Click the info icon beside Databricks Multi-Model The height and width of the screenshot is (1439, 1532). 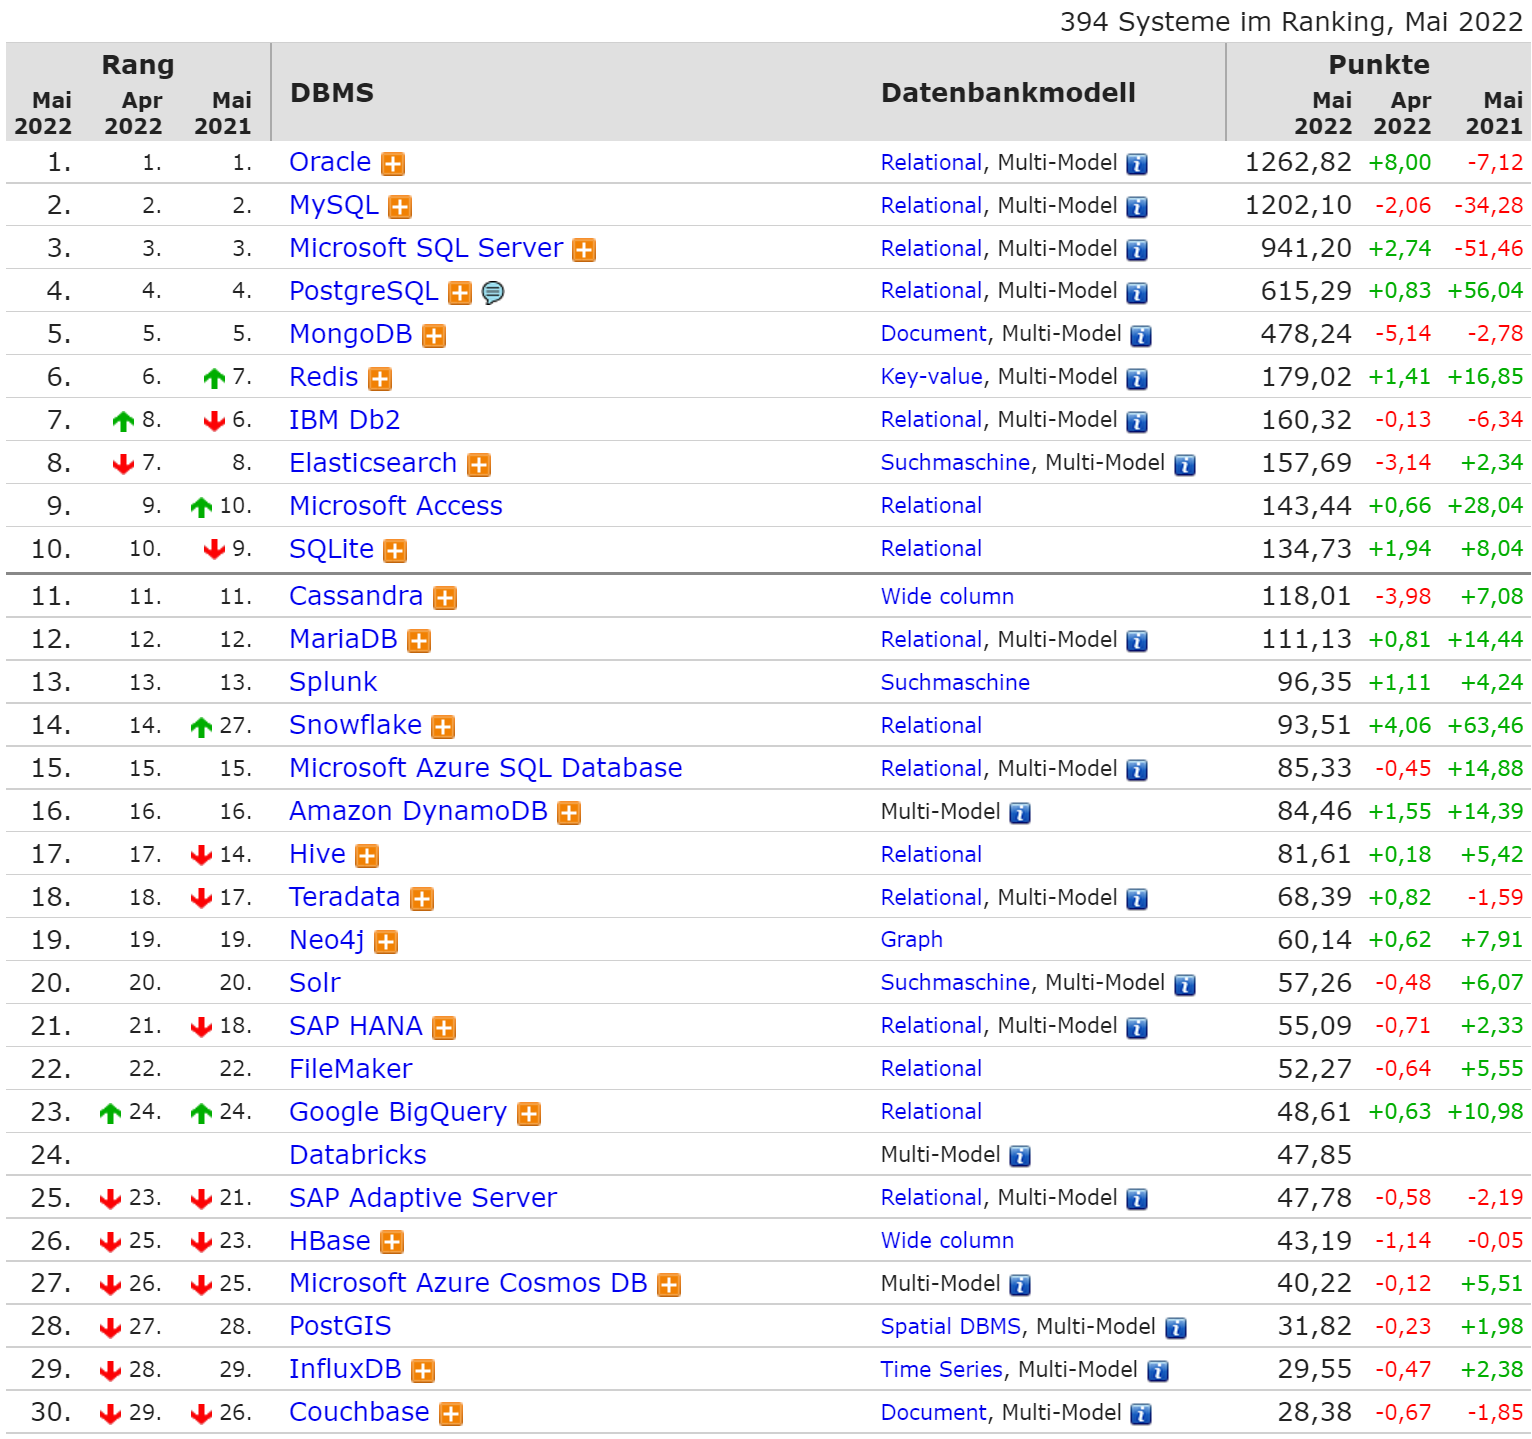pyautogui.click(x=1020, y=1157)
